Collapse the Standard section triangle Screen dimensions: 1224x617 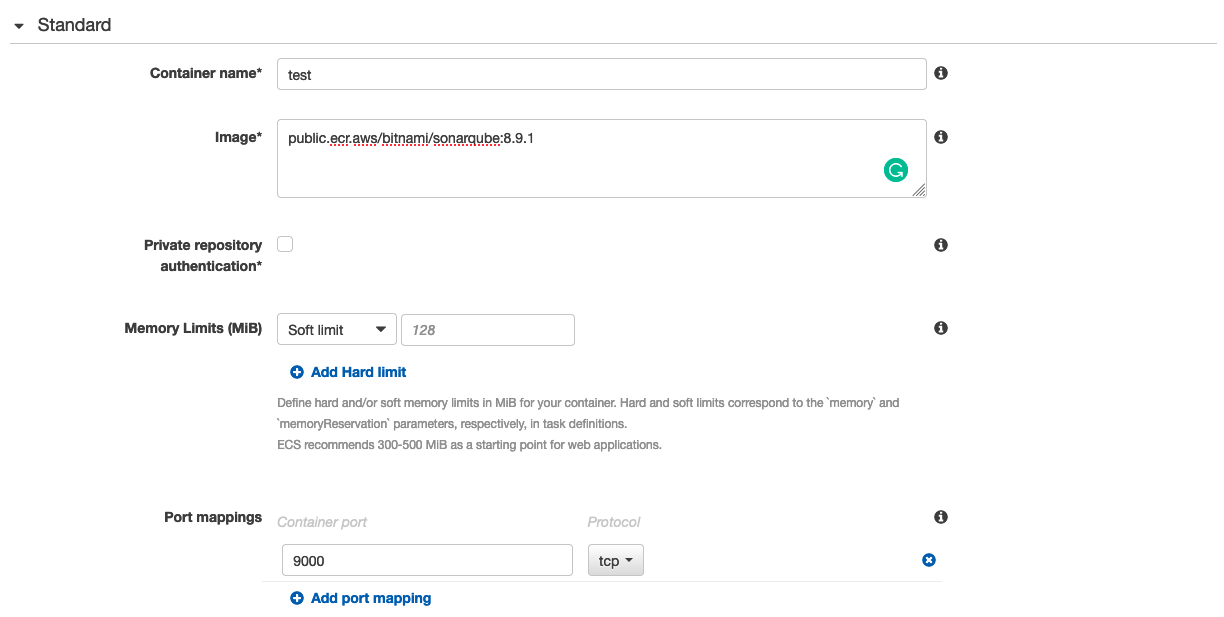[19, 26]
